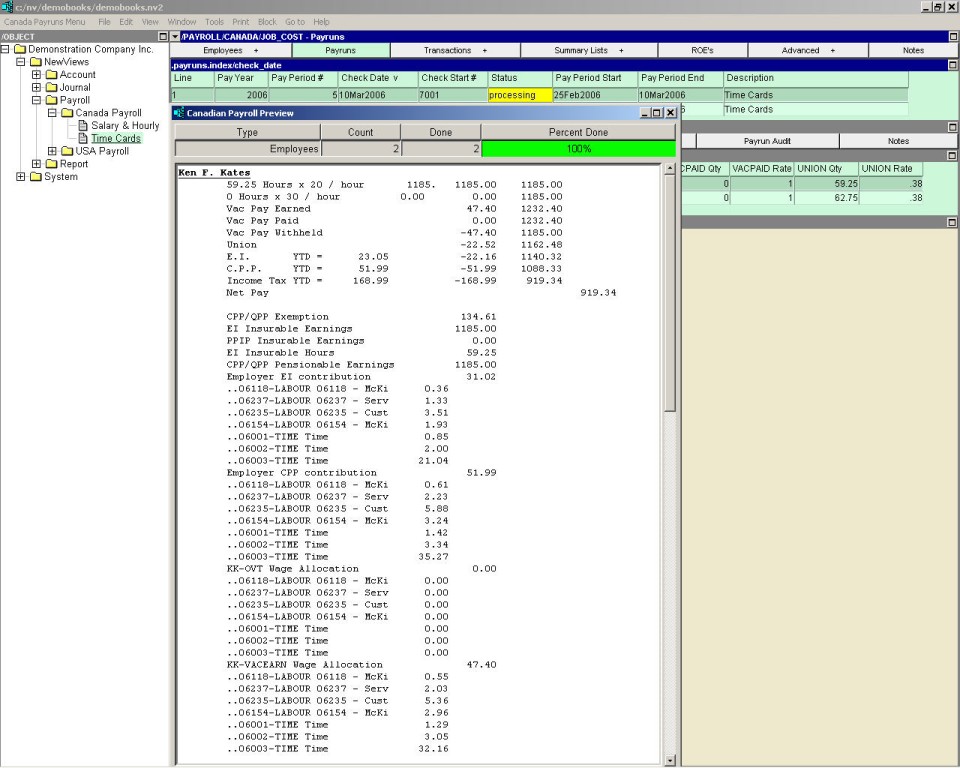960x768 pixels.
Task: Click the Salary & Hourly document icon
Action: click(x=81, y=126)
